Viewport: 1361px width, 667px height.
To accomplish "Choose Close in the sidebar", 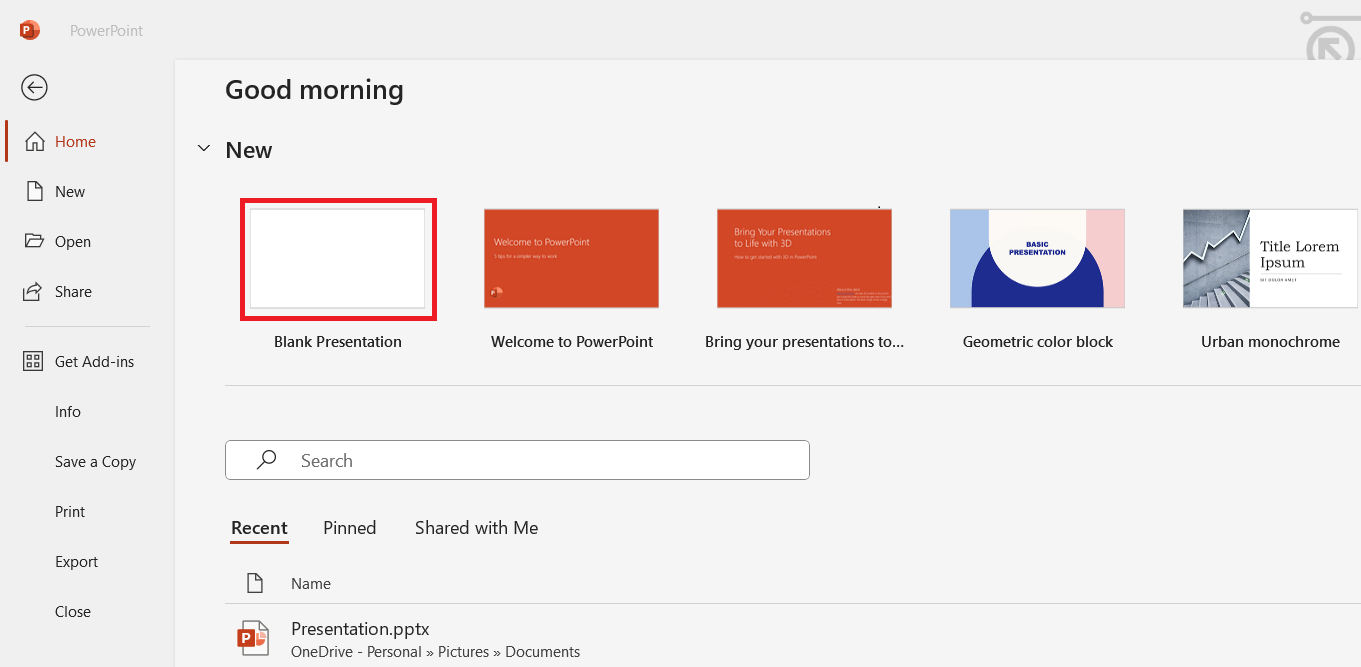I will click(73, 612).
